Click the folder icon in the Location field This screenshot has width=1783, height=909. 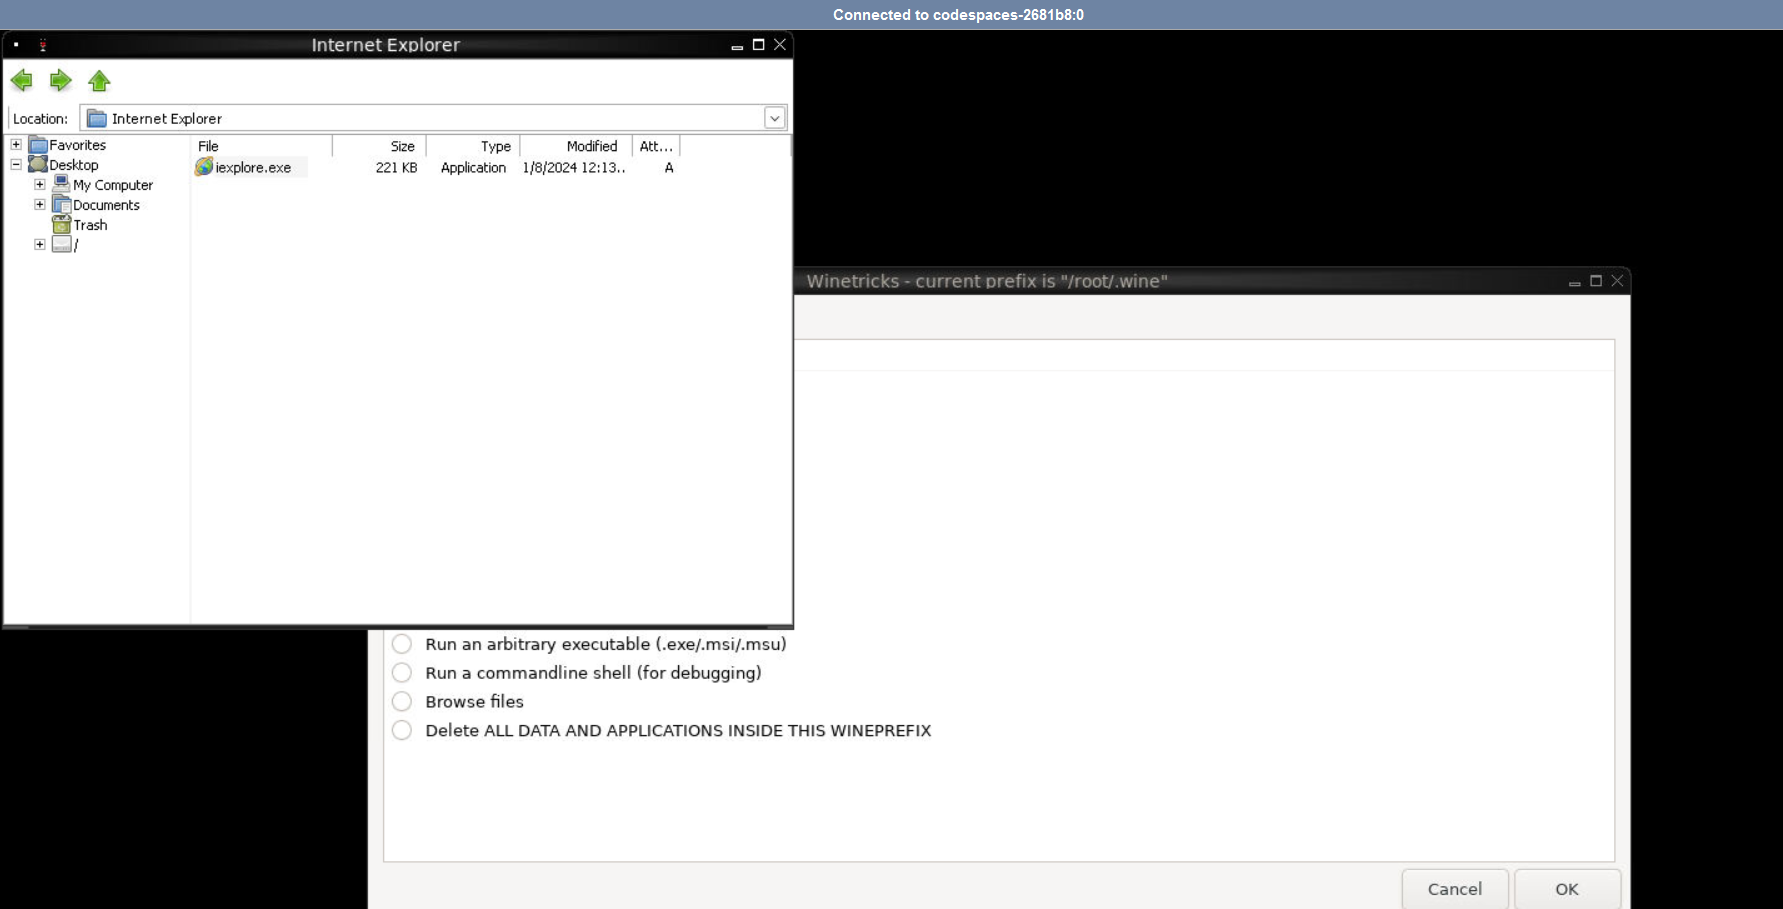[x=97, y=118]
